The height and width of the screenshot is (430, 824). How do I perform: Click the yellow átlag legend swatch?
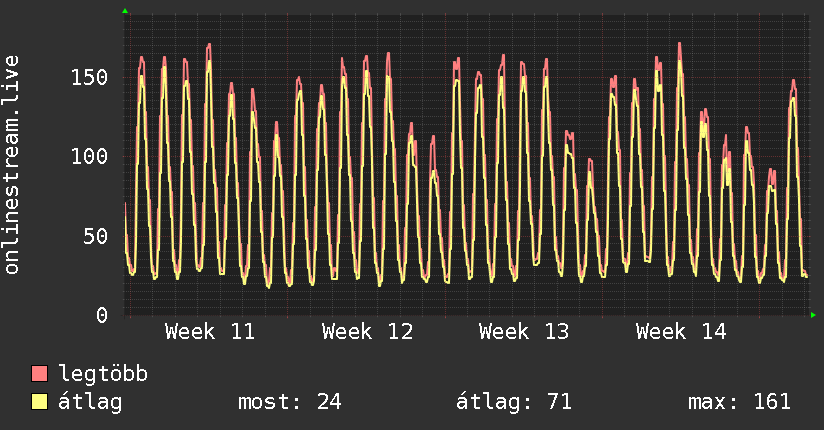coord(39,402)
